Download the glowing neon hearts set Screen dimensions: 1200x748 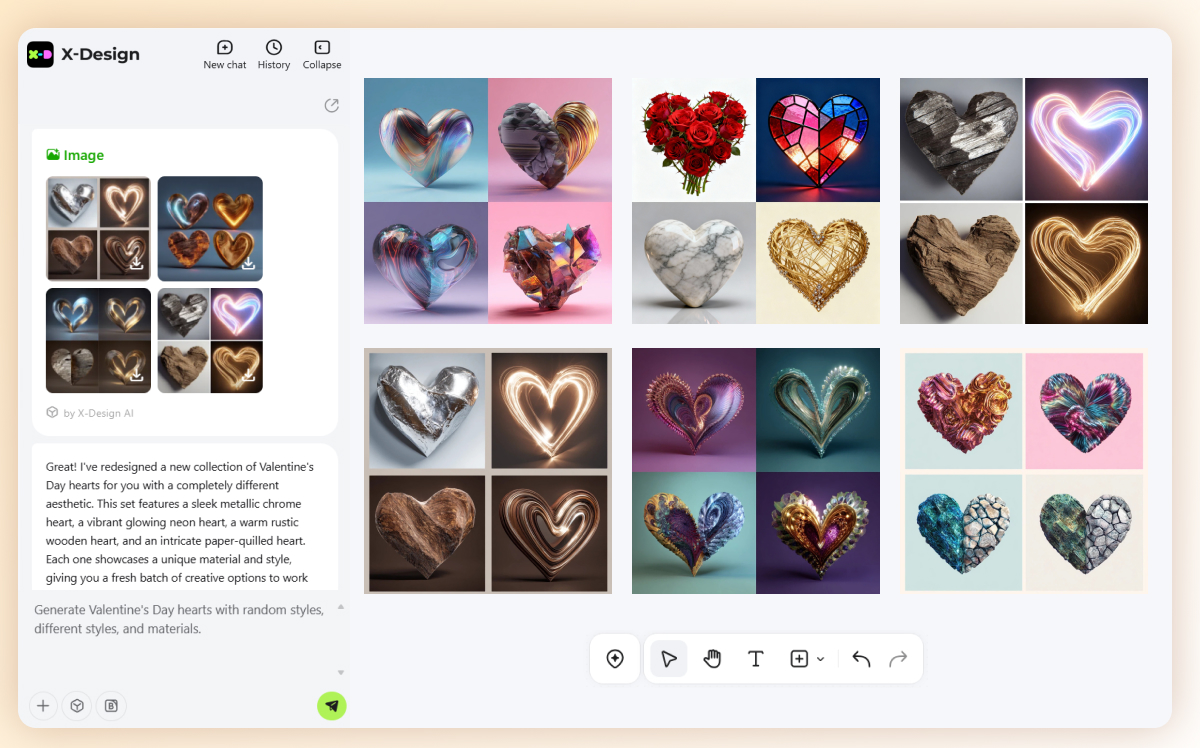248,375
